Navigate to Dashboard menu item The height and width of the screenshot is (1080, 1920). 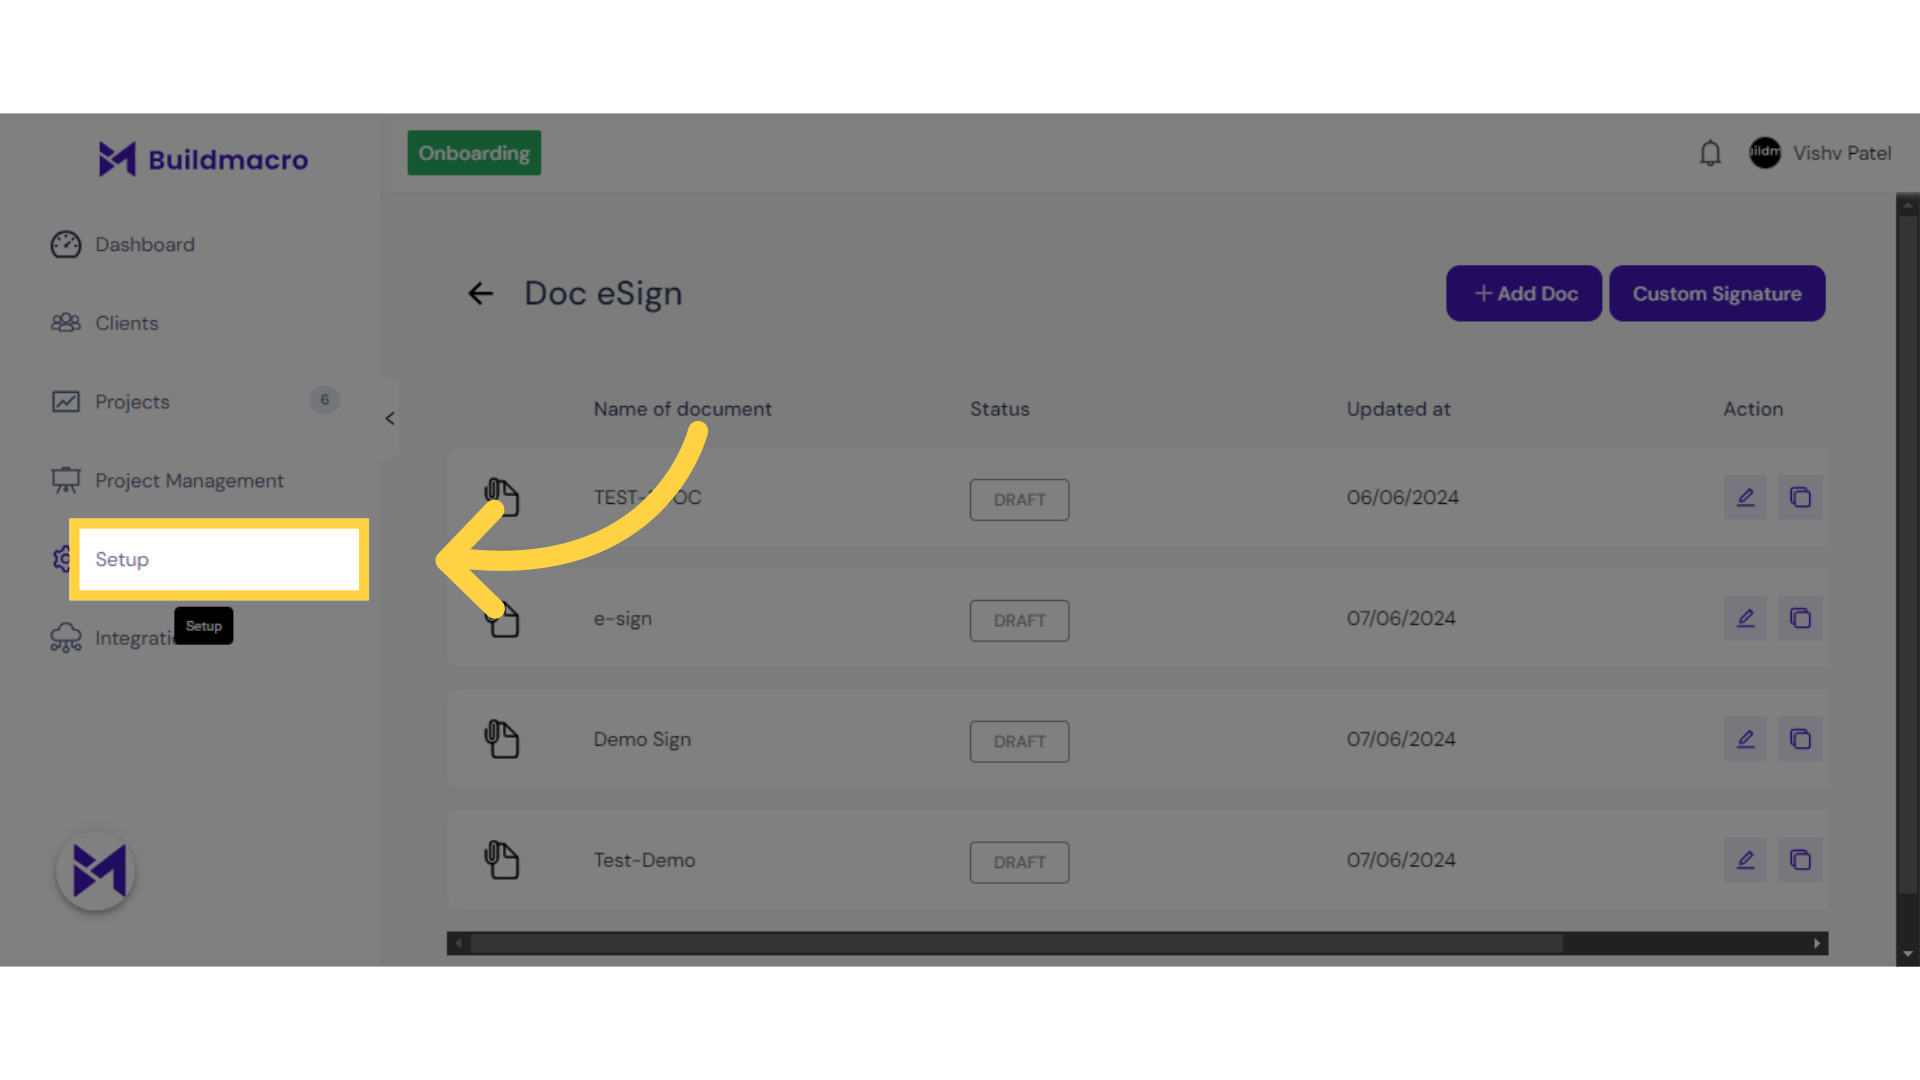coord(145,244)
